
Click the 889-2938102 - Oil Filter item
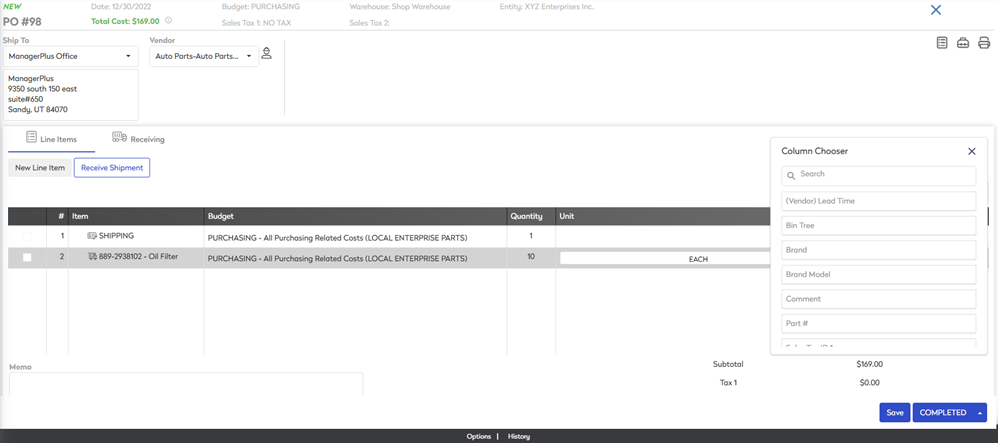138,256
